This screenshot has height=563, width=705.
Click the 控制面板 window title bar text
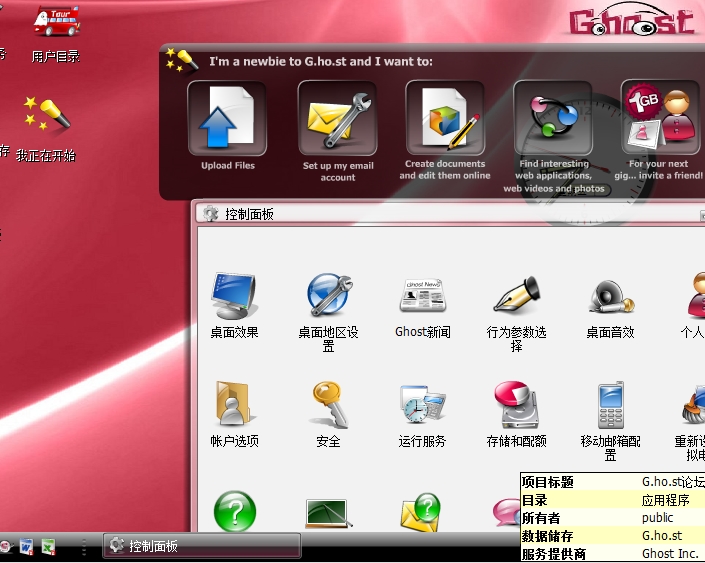point(250,214)
